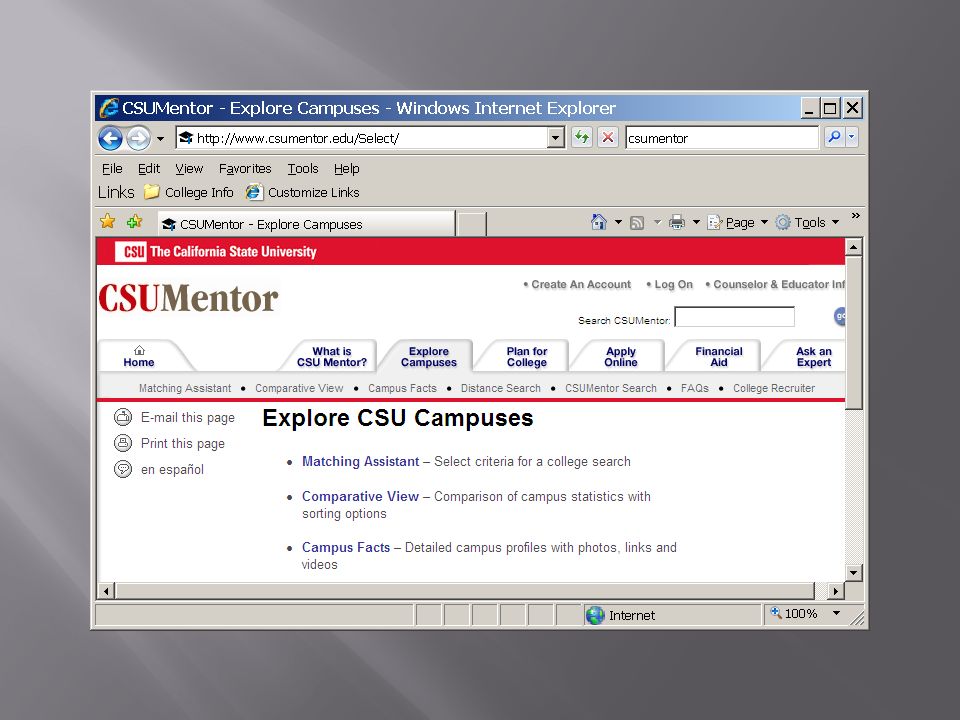Click the RSS feeds icon

point(637,223)
